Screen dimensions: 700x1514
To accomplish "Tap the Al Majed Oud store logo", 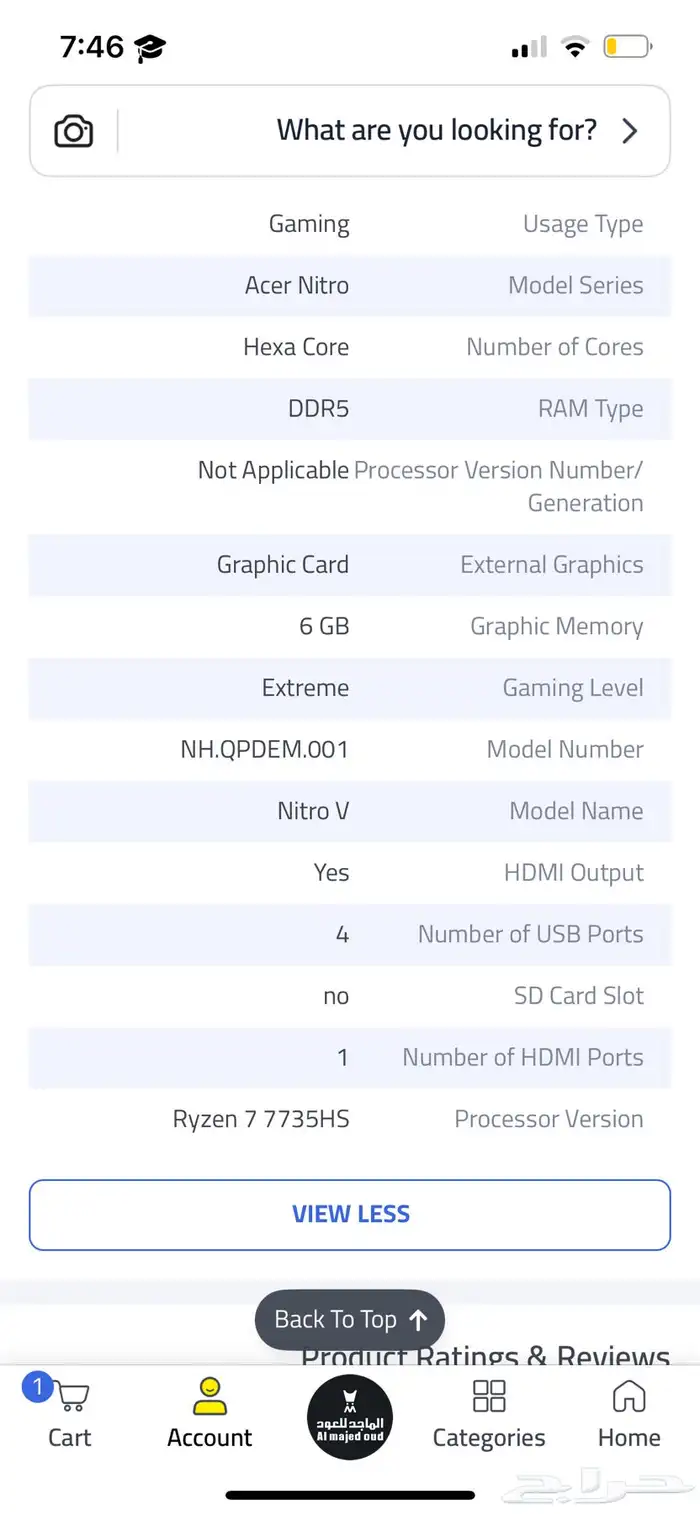I will (x=350, y=1417).
